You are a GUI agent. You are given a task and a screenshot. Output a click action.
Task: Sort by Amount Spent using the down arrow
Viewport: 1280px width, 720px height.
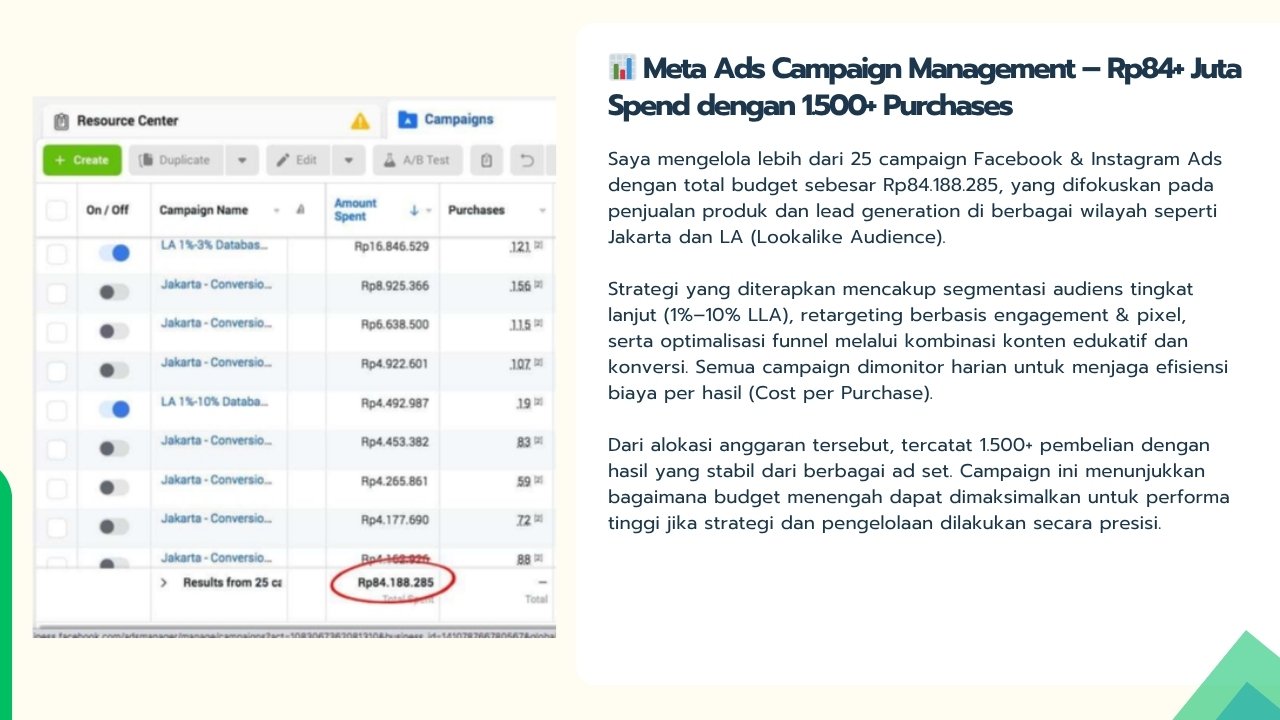414,210
